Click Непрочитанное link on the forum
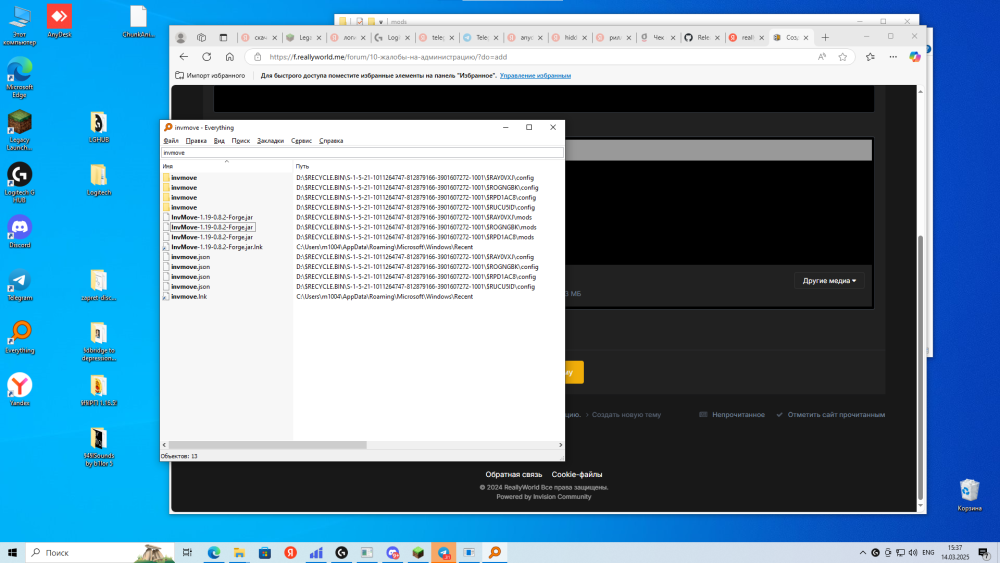 [x=732, y=414]
